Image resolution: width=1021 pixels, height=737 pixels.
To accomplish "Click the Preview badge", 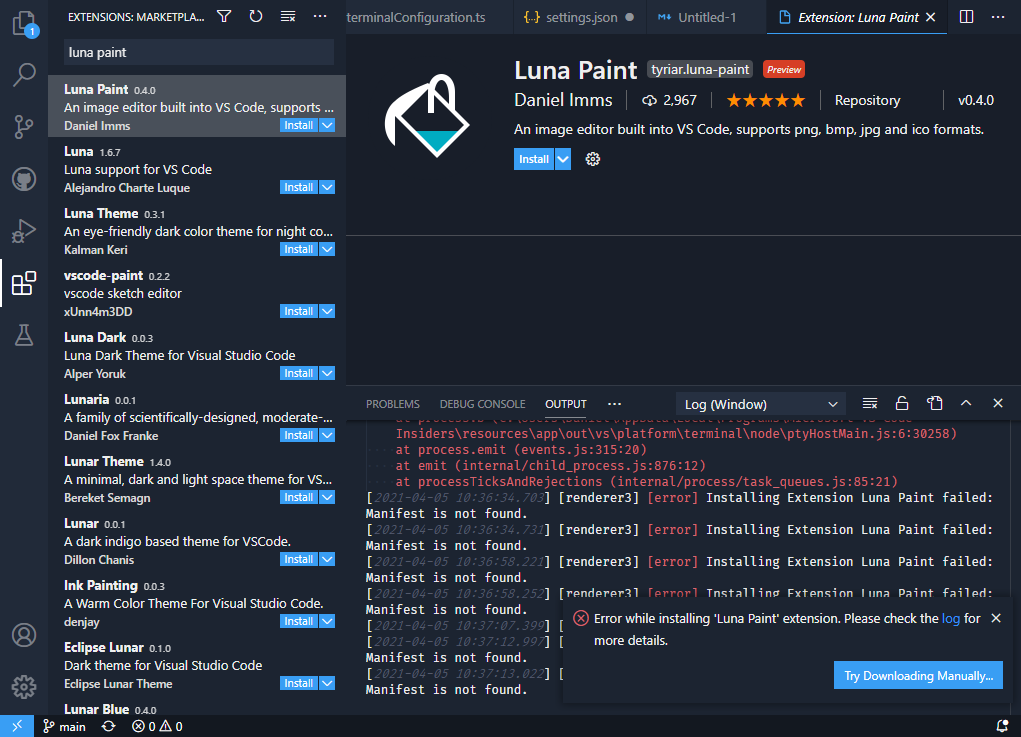I will click(x=784, y=70).
